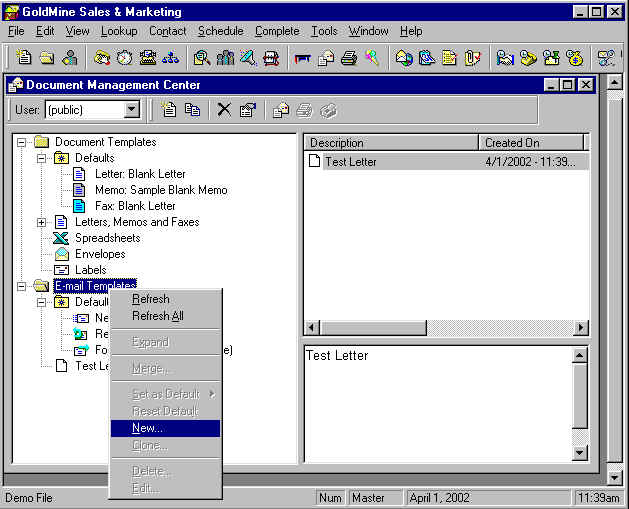Select the Envelopes tree item

pyautogui.click(x=100, y=254)
